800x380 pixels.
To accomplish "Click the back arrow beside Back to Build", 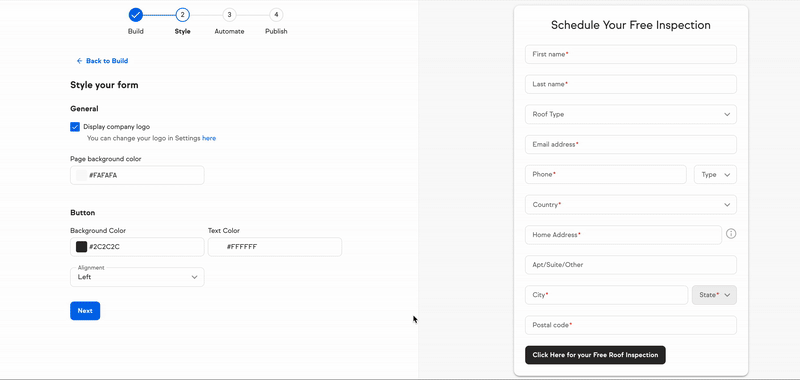I will (79, 61).
